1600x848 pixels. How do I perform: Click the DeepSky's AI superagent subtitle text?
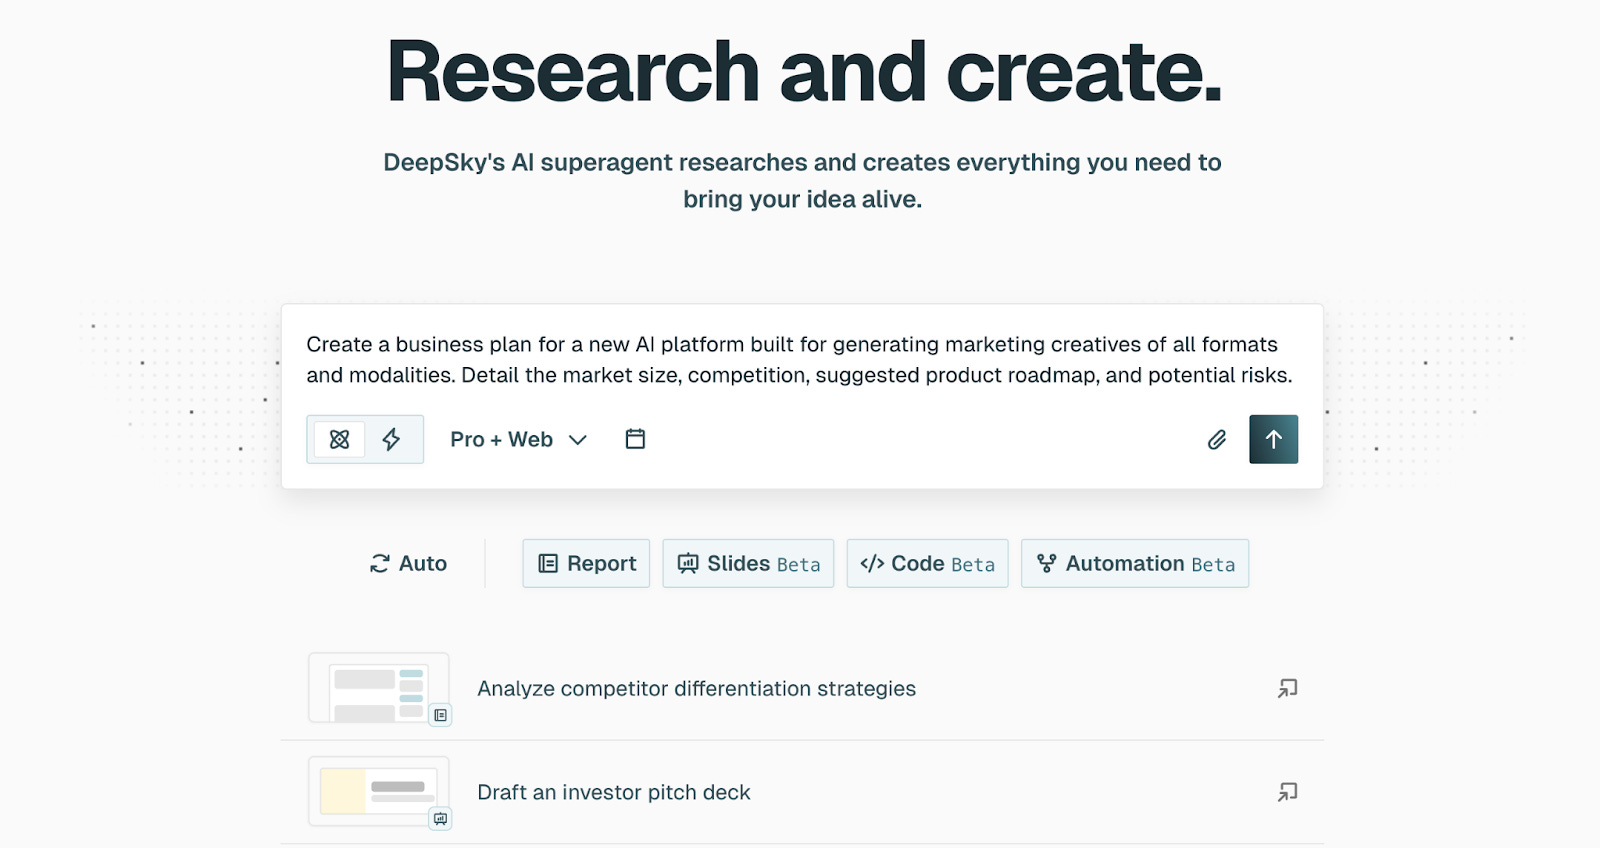(802, 180)
